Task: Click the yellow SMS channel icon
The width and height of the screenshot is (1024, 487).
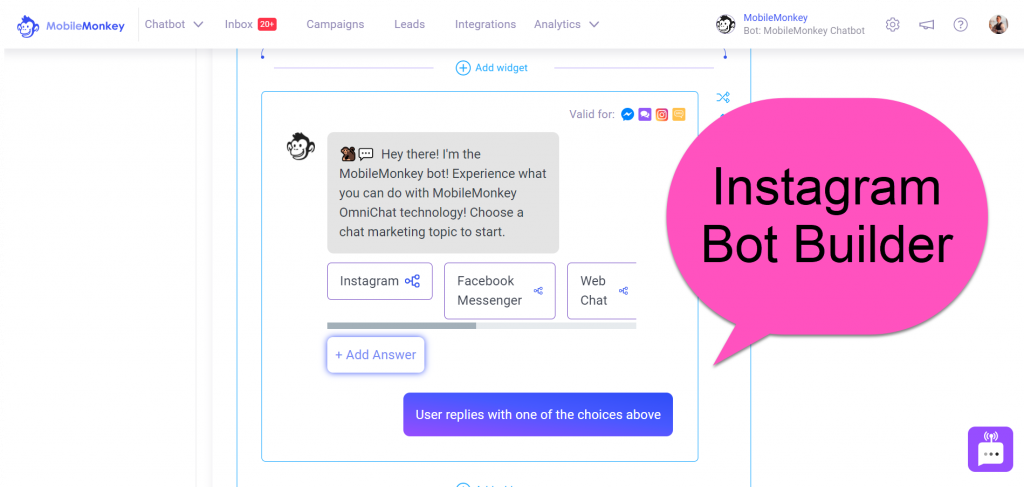Action: pyautogui.click(x=679, y=114)
